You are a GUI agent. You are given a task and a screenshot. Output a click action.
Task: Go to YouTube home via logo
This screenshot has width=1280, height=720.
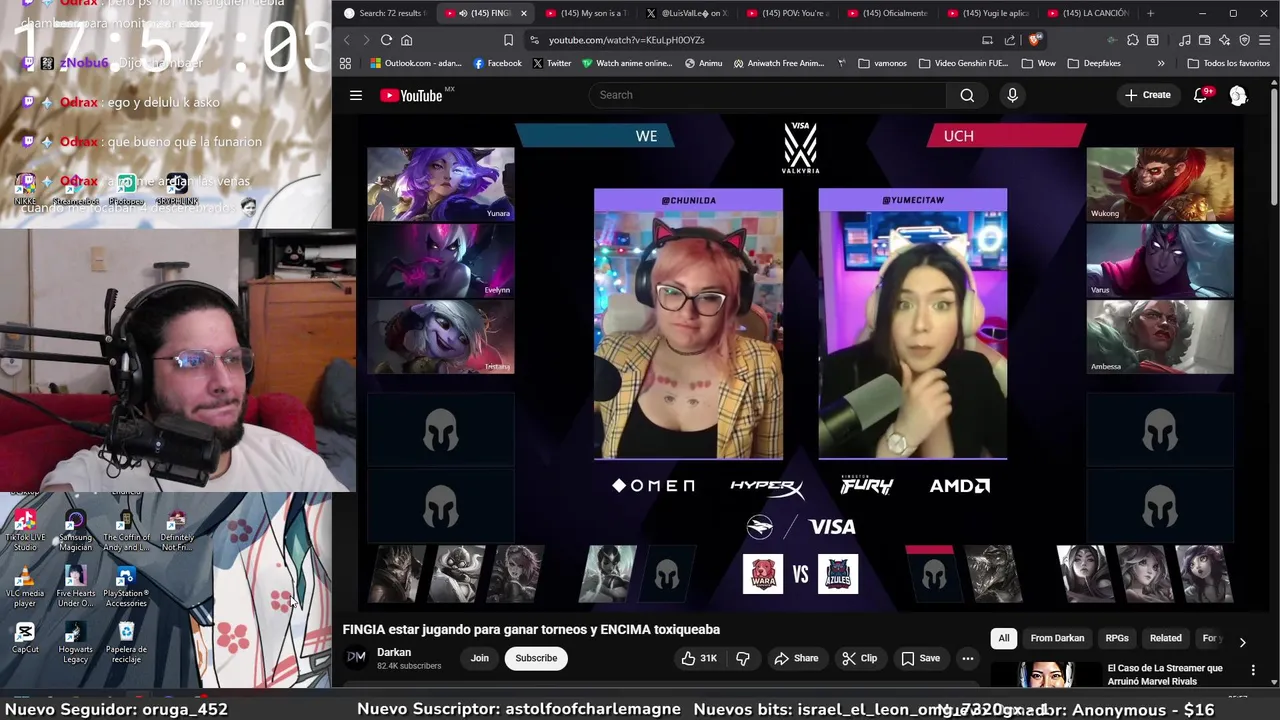pyautogui.click(x=411, y=96)
